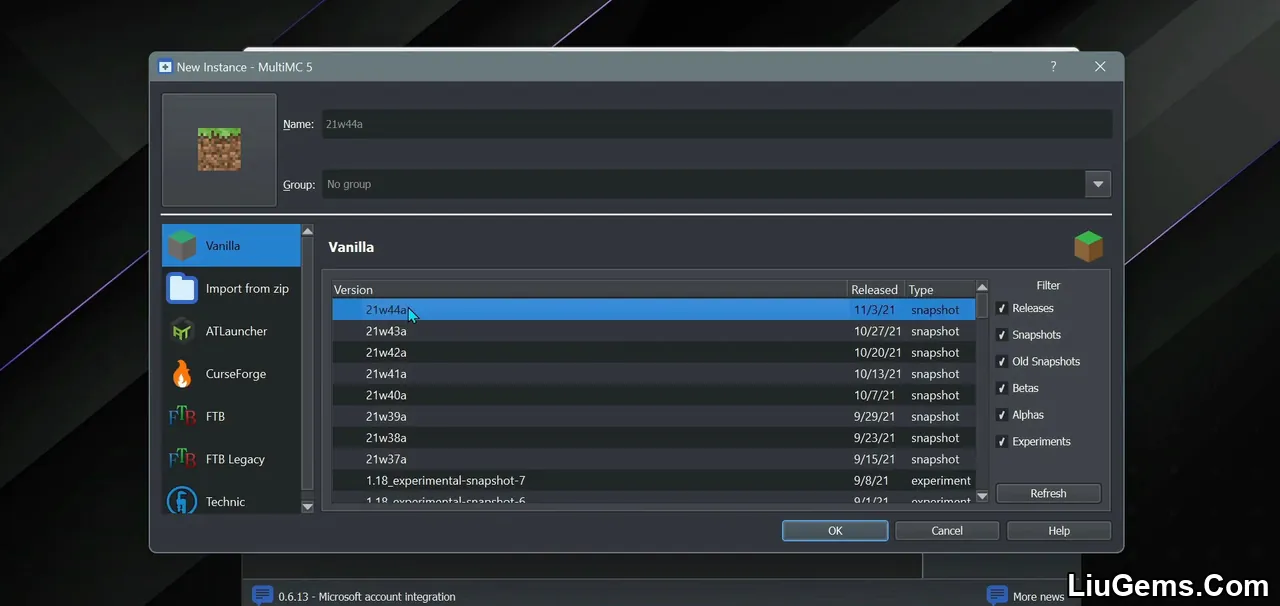
Task: Select version 21w38a row
Action: pos(654,438)
